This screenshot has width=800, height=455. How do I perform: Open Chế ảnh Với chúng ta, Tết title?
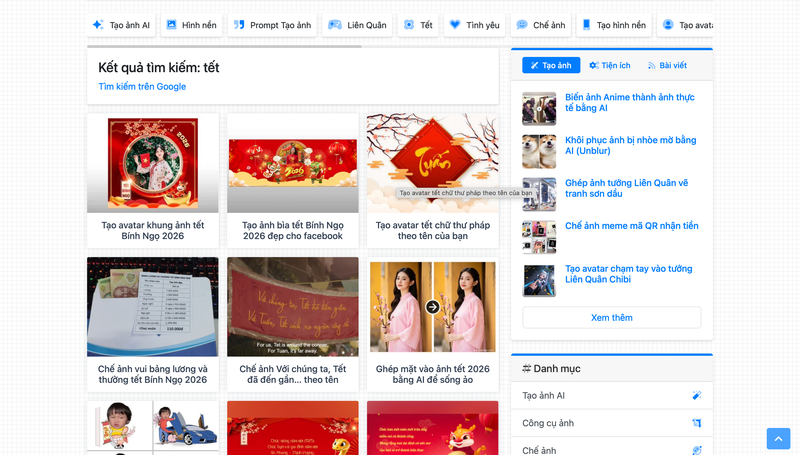pyautogui.click(x=293, y=374)
